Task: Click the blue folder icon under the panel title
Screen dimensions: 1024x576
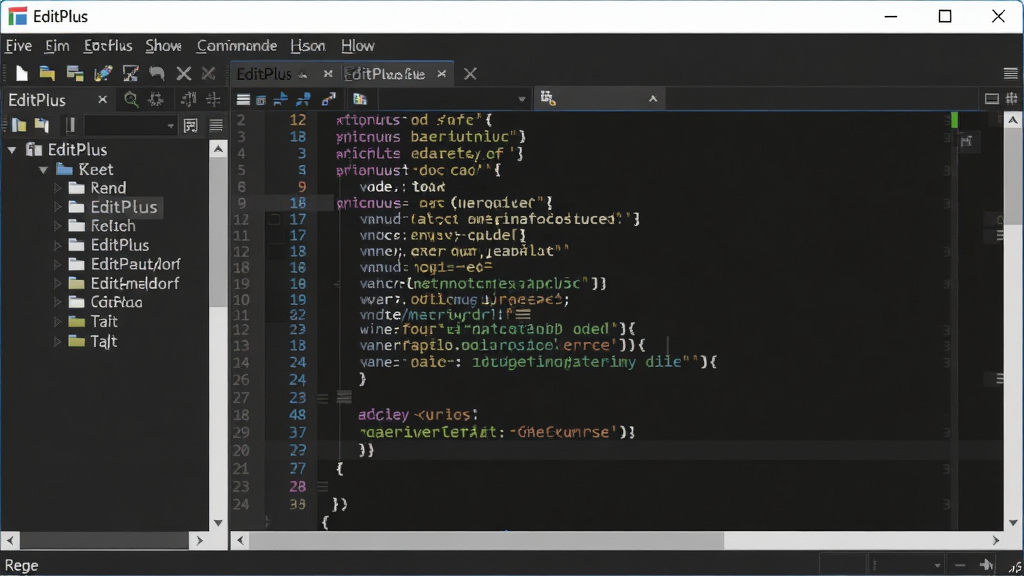Action: click(20, 125)
